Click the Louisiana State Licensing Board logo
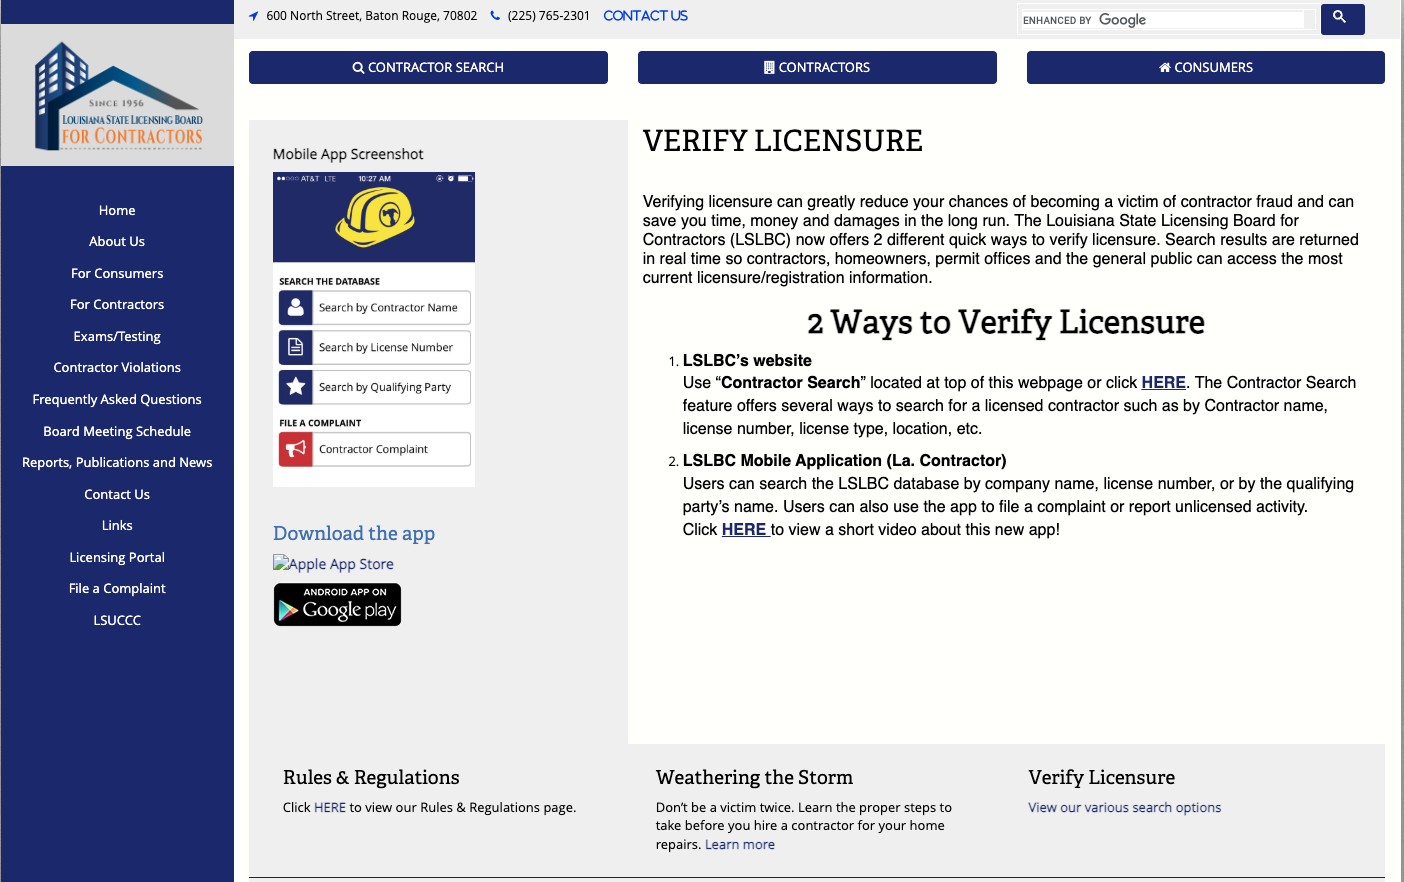The image size is (1404, 882). (118, 97)
